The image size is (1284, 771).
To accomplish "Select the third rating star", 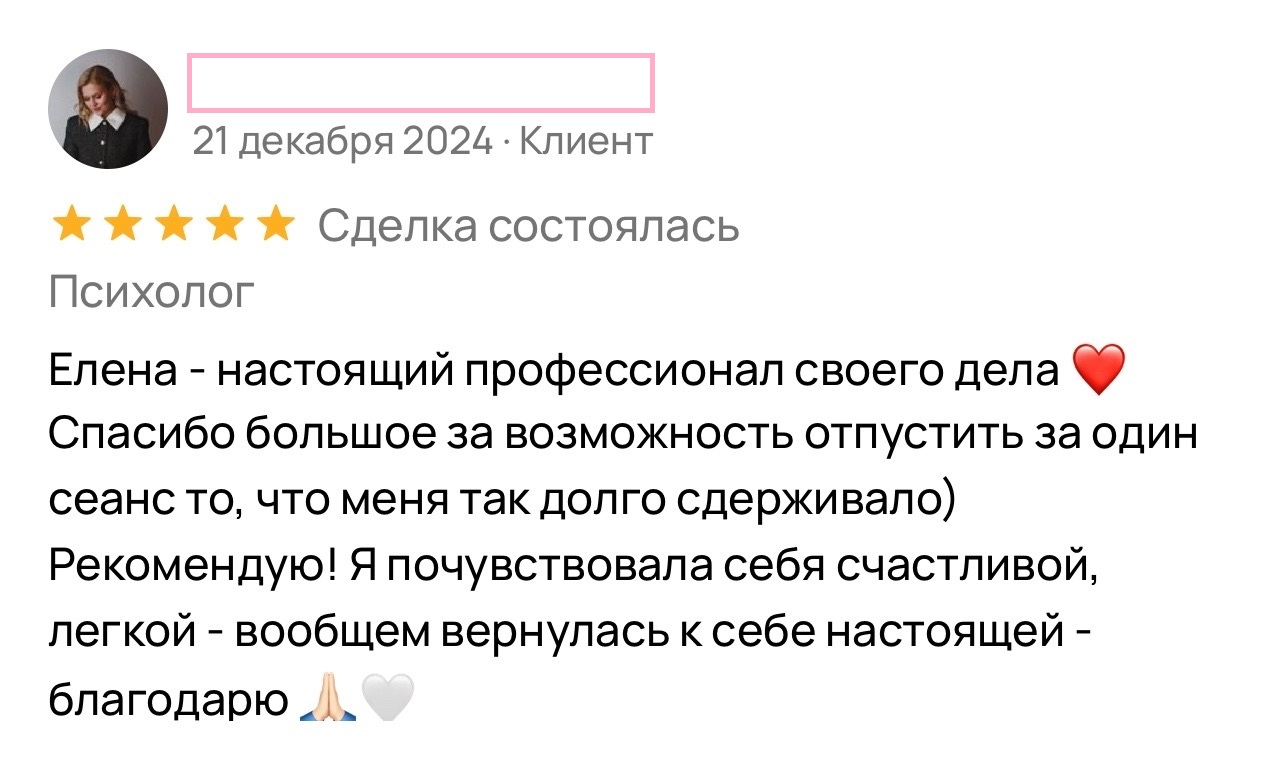I will (173, 227).
